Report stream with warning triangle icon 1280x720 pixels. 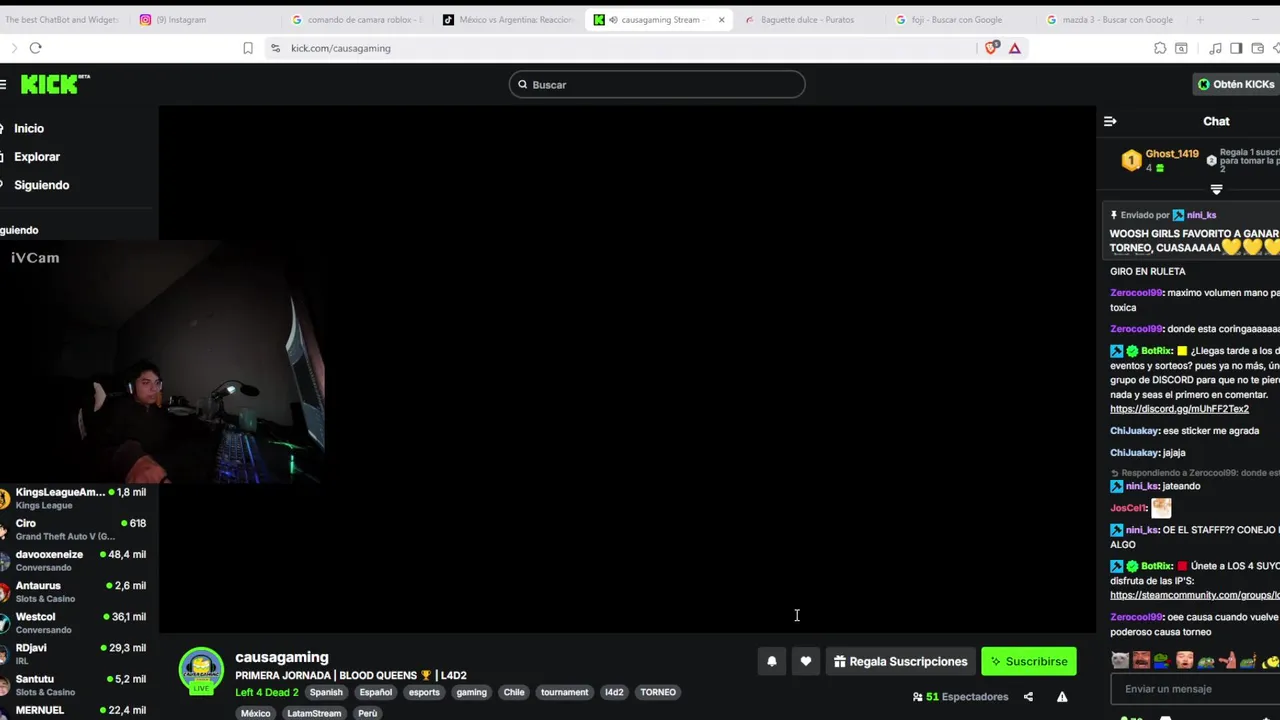(x=1062, y=697)
